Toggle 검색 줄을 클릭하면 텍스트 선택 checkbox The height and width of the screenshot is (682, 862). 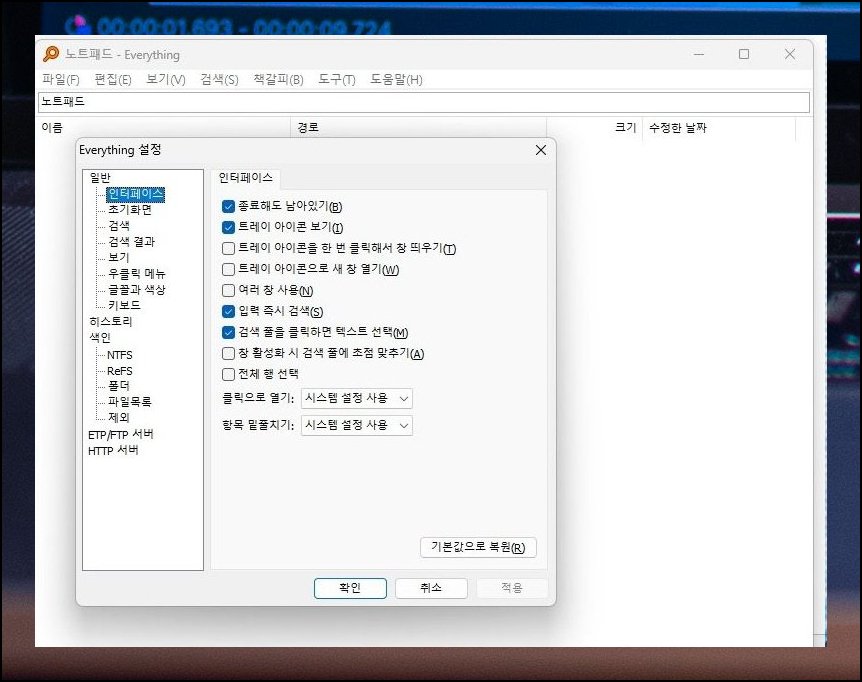(228, 332)
